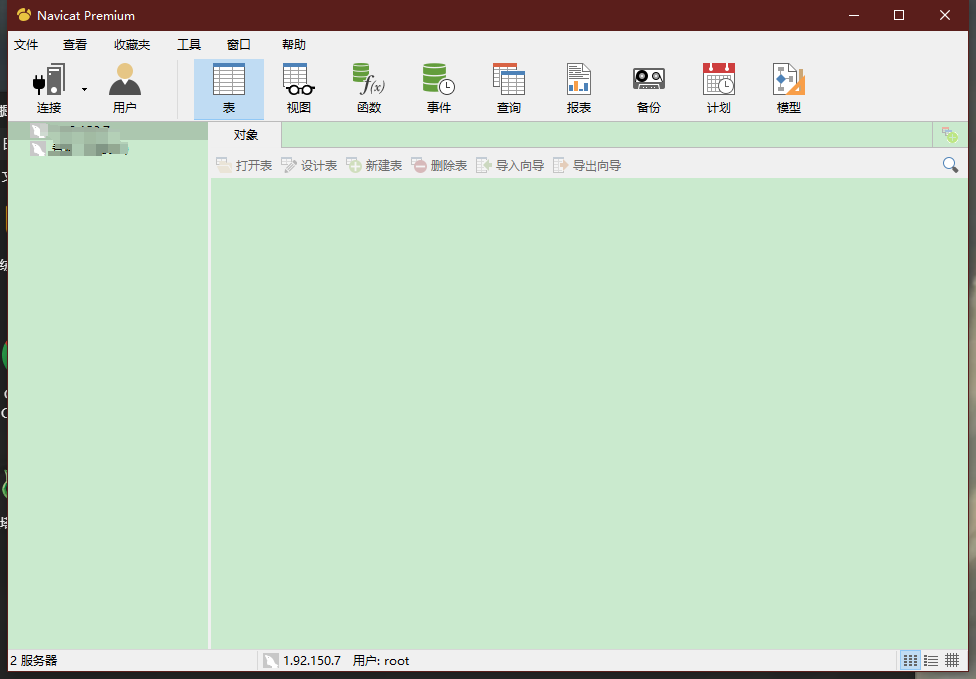This screenshot has width=976, height=679.
Task: Click the 连接 (Connection) plug icon
Action: click(49, 81)
